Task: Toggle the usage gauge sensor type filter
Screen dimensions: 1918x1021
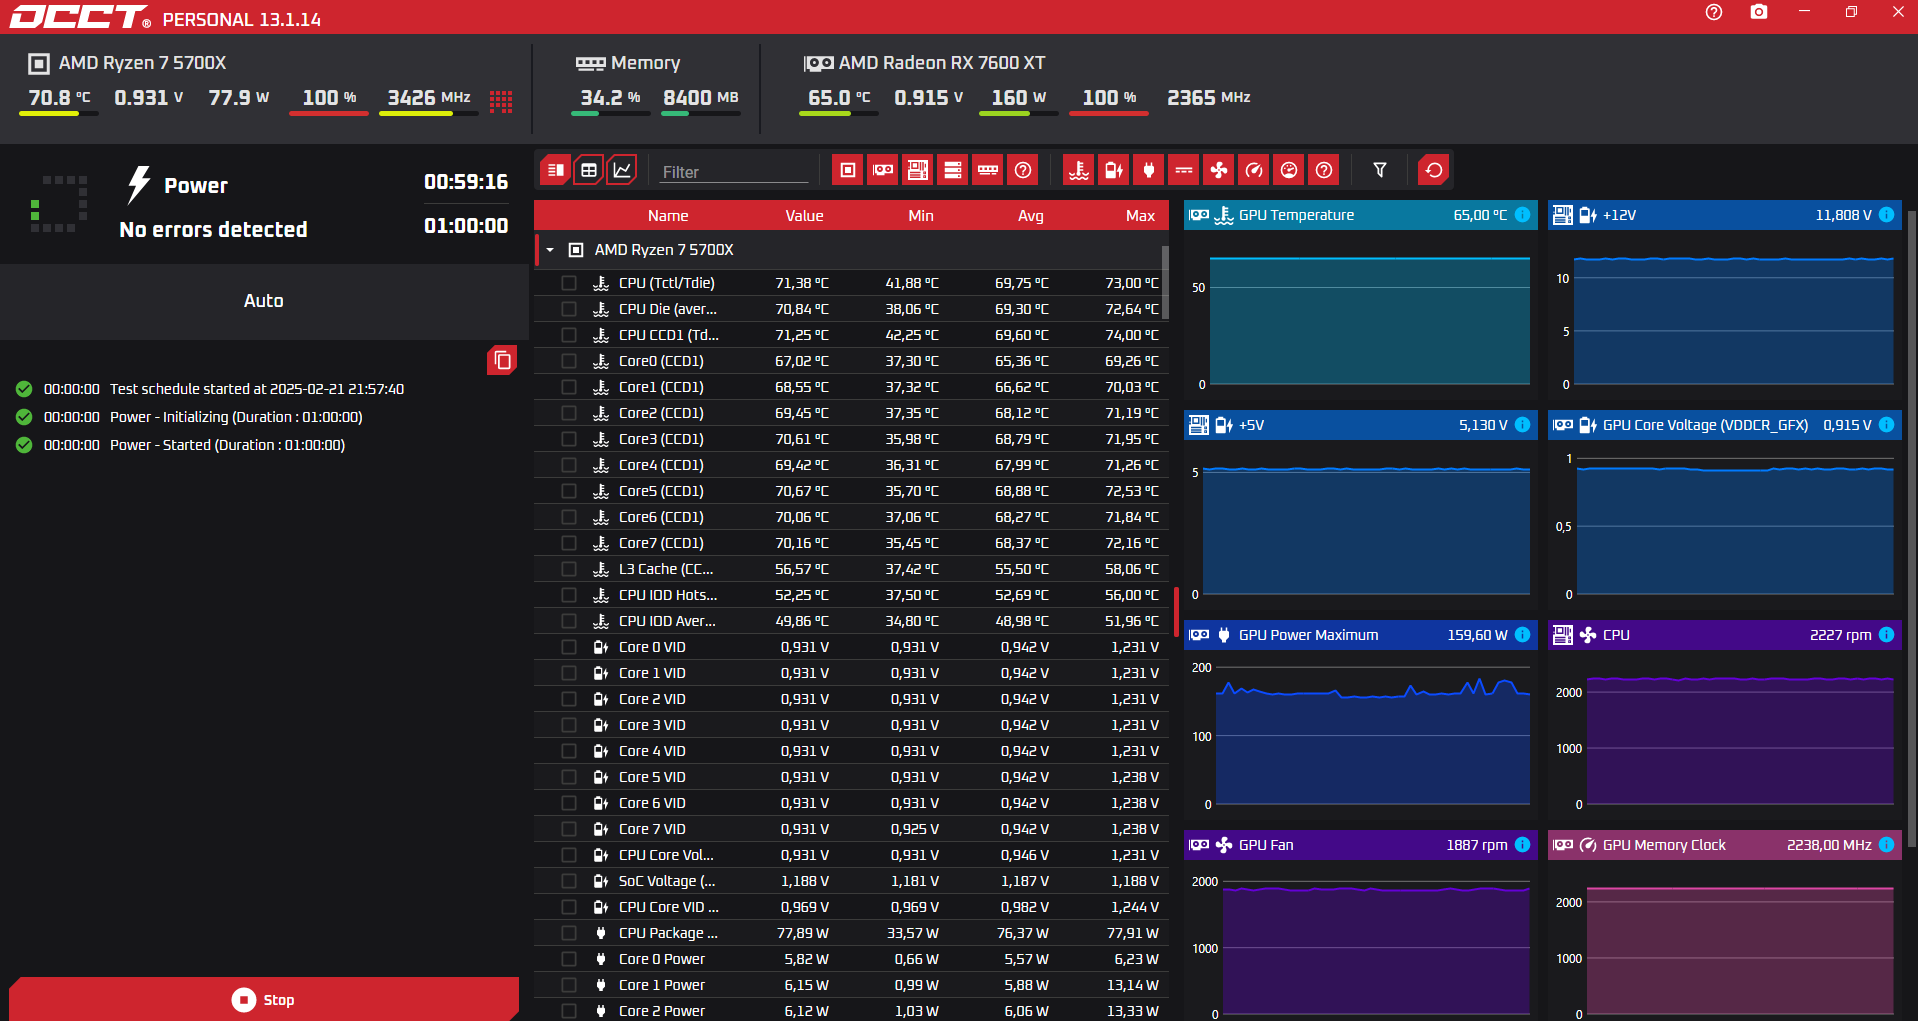Action: tap(1289, 170)
